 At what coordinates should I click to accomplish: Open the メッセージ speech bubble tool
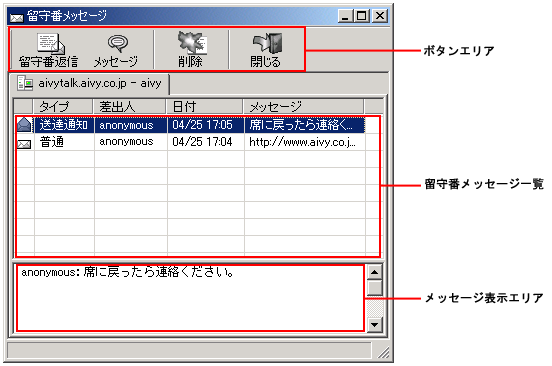point(118,43)
